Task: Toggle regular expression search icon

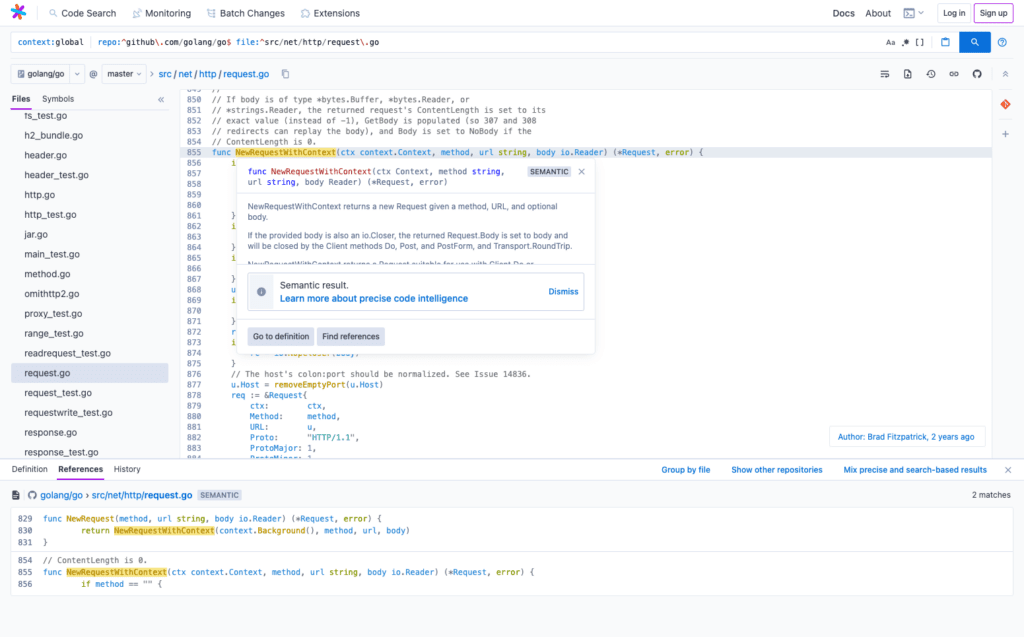Action: 905,42
